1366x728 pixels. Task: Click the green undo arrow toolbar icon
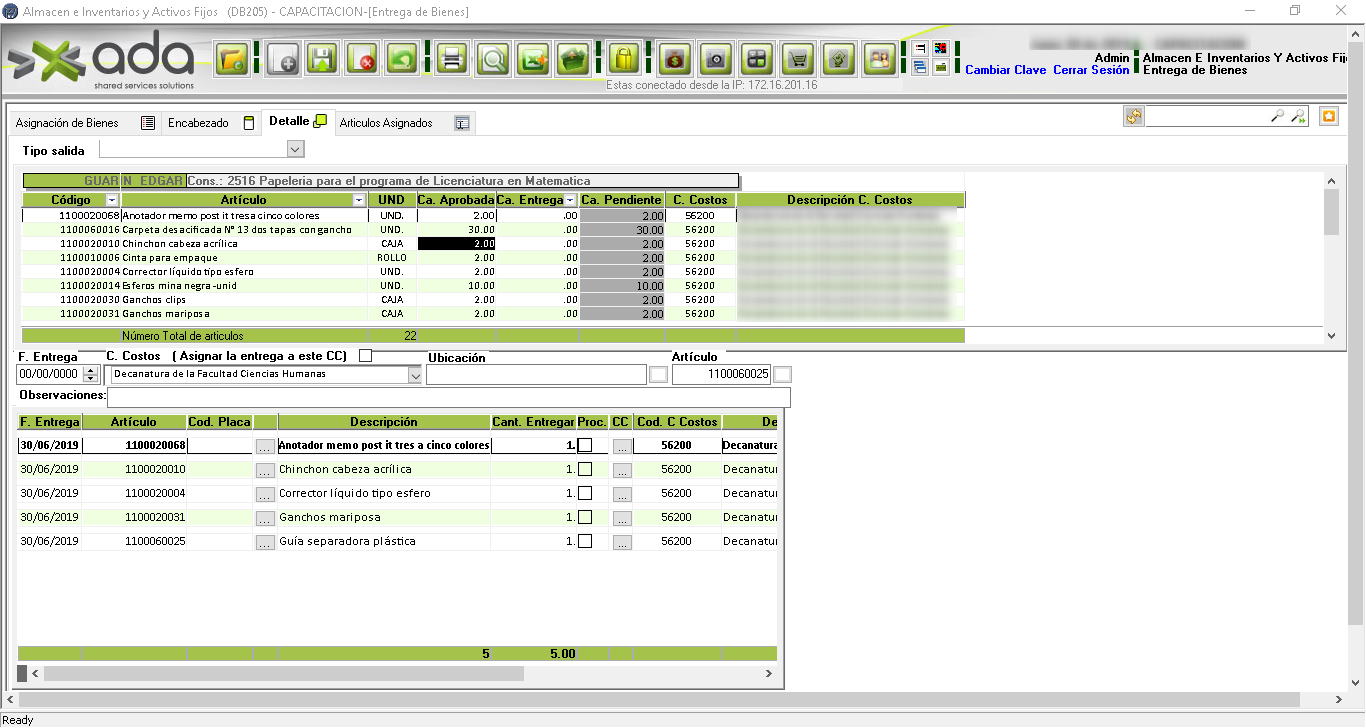pos(402,60)
